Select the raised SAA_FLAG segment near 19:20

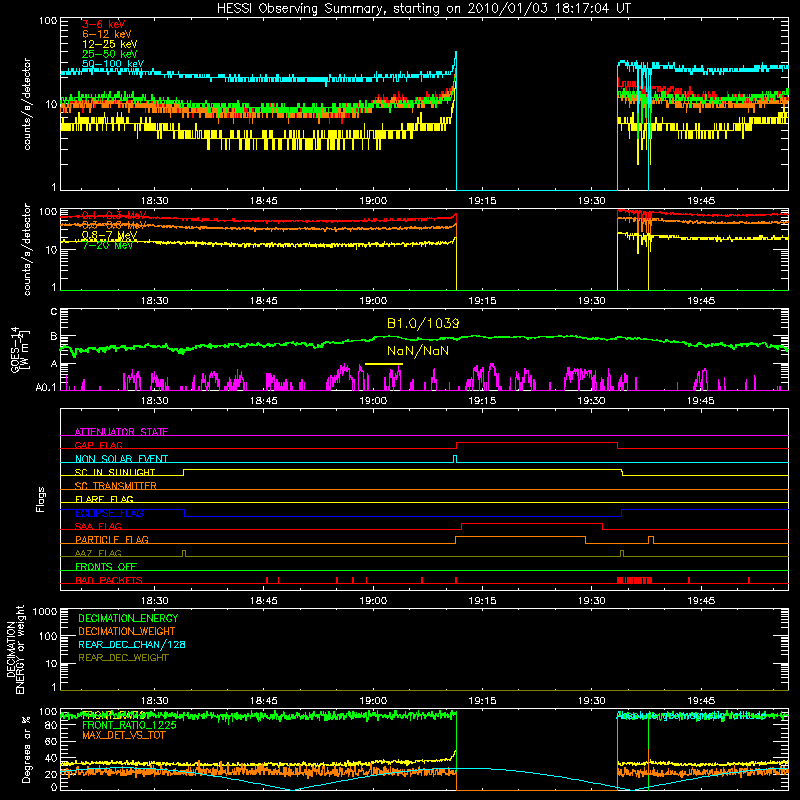(x=532, y=524)
